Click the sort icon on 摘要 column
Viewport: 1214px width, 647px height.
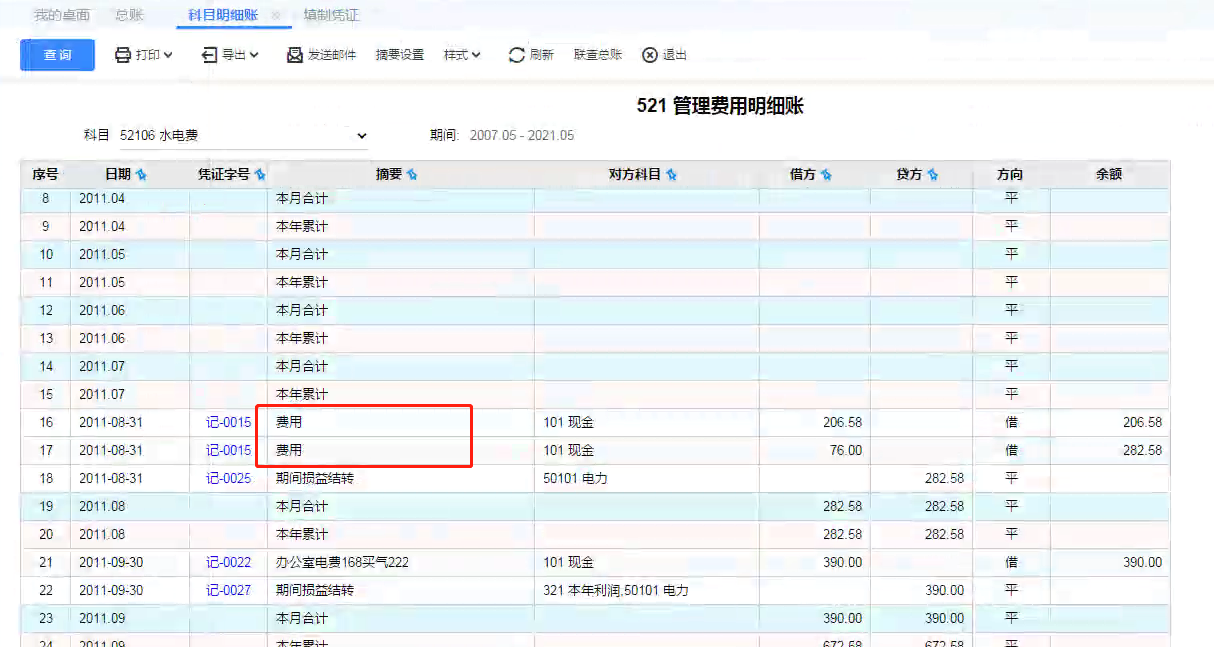click(412, 175)
